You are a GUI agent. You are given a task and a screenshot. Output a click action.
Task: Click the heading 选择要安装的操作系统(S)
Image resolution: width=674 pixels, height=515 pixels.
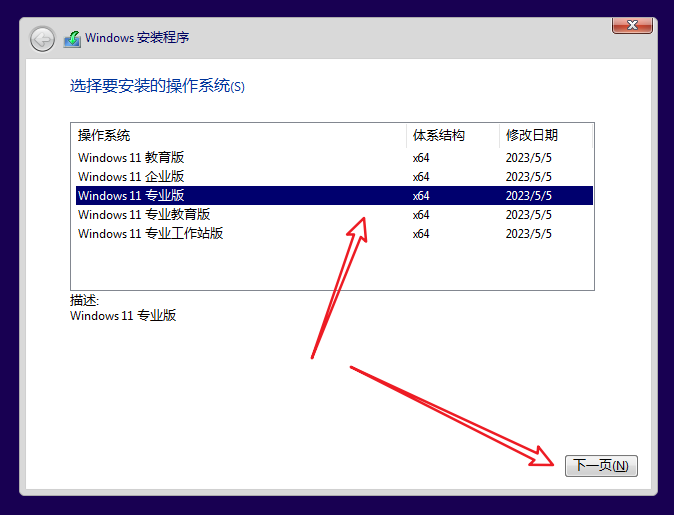[x=157, y=86]
